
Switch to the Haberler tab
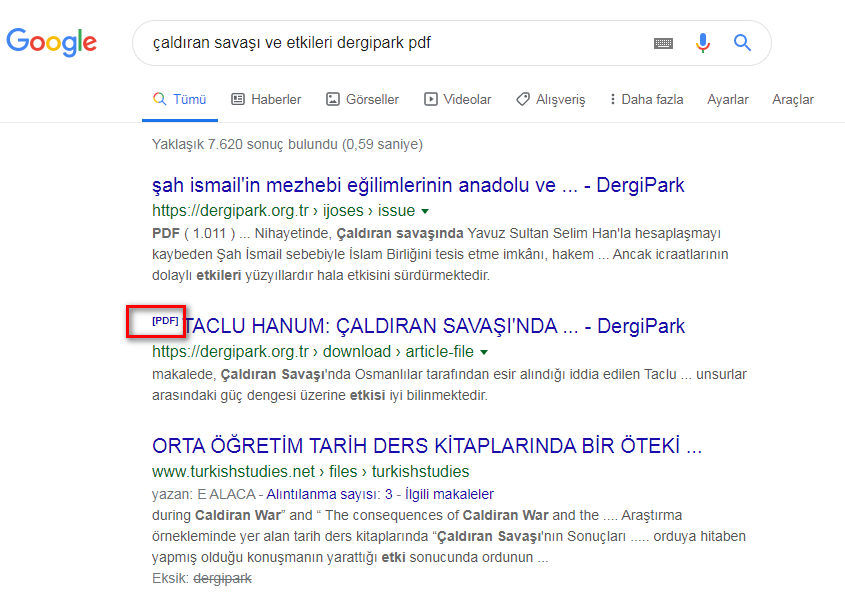[266, 100]
